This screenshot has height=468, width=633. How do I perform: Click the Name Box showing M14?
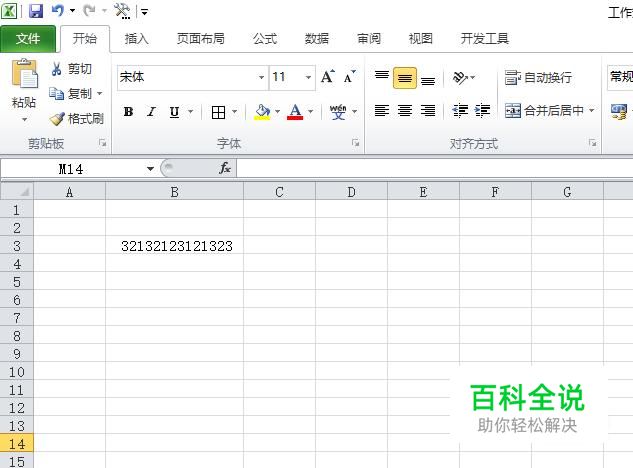click(71, 169)
